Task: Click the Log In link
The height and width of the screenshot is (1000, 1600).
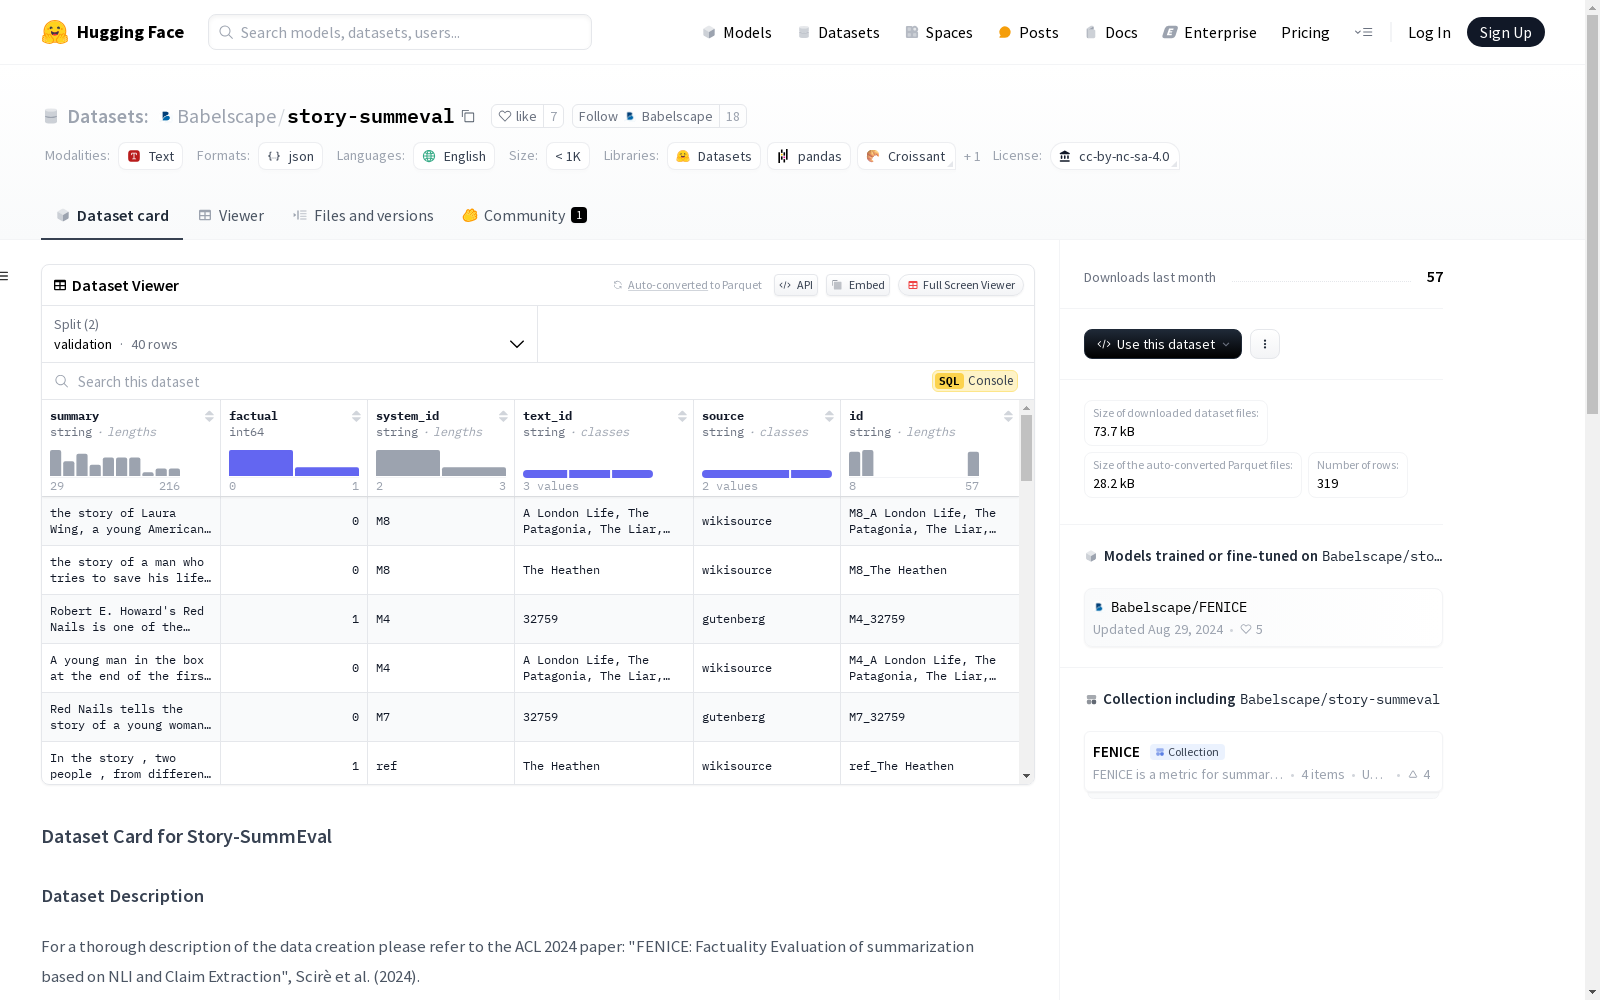Action: point(1429,32)
